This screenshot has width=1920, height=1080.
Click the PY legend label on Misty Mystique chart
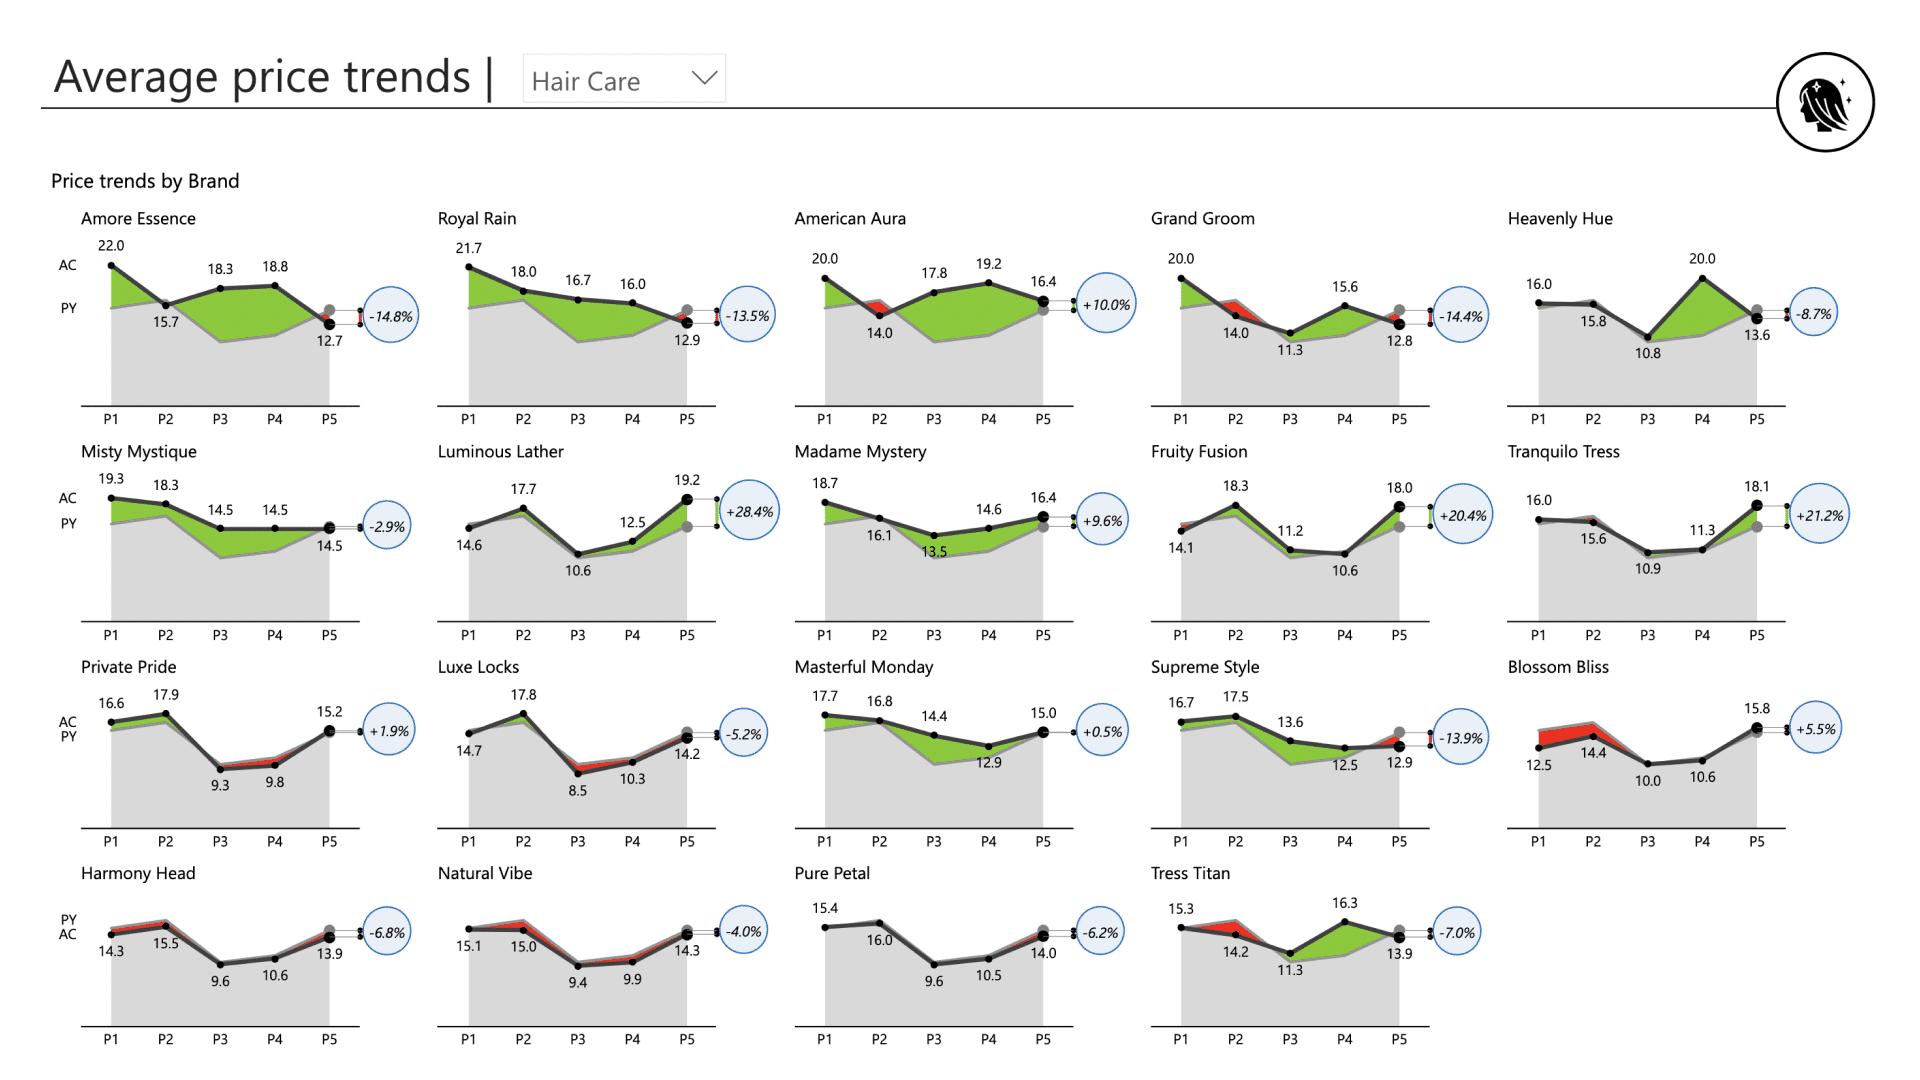pyautogui.click(x=67, y=524)
